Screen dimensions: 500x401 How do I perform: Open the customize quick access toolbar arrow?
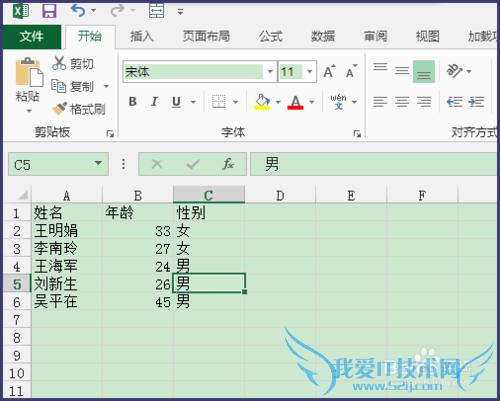point(180,12)
